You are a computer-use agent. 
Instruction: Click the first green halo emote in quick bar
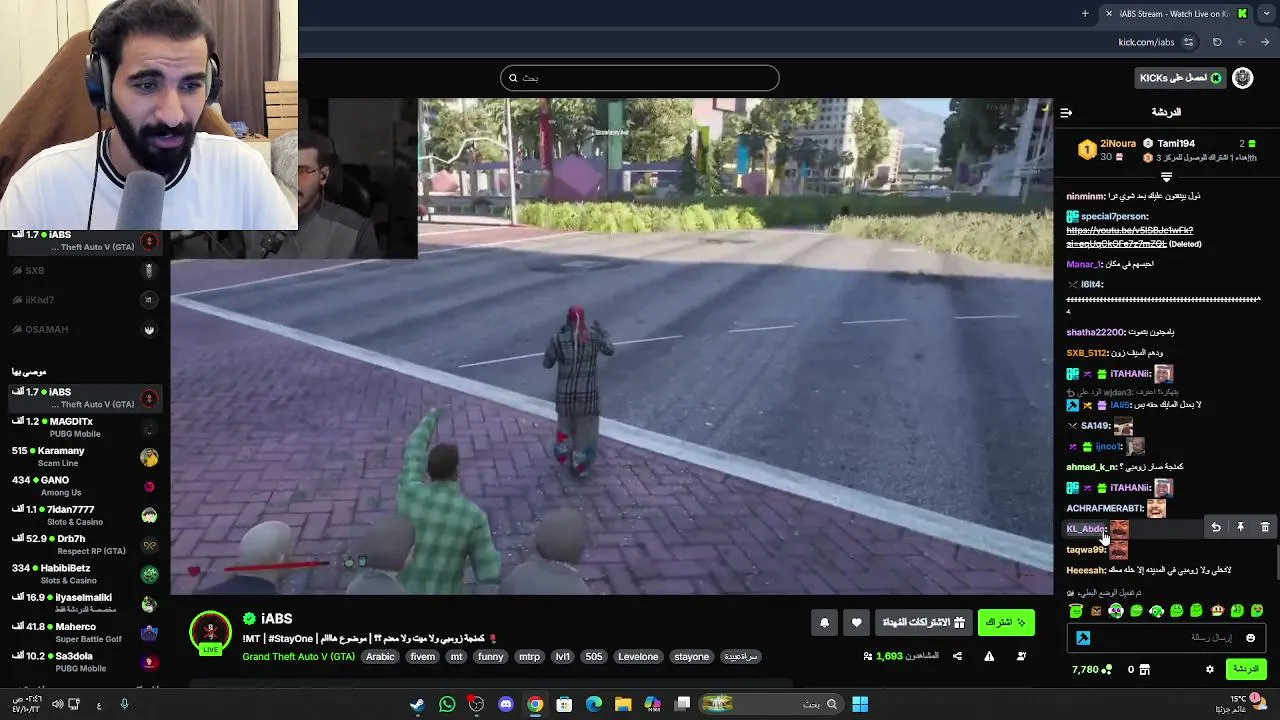(1076, 611)
